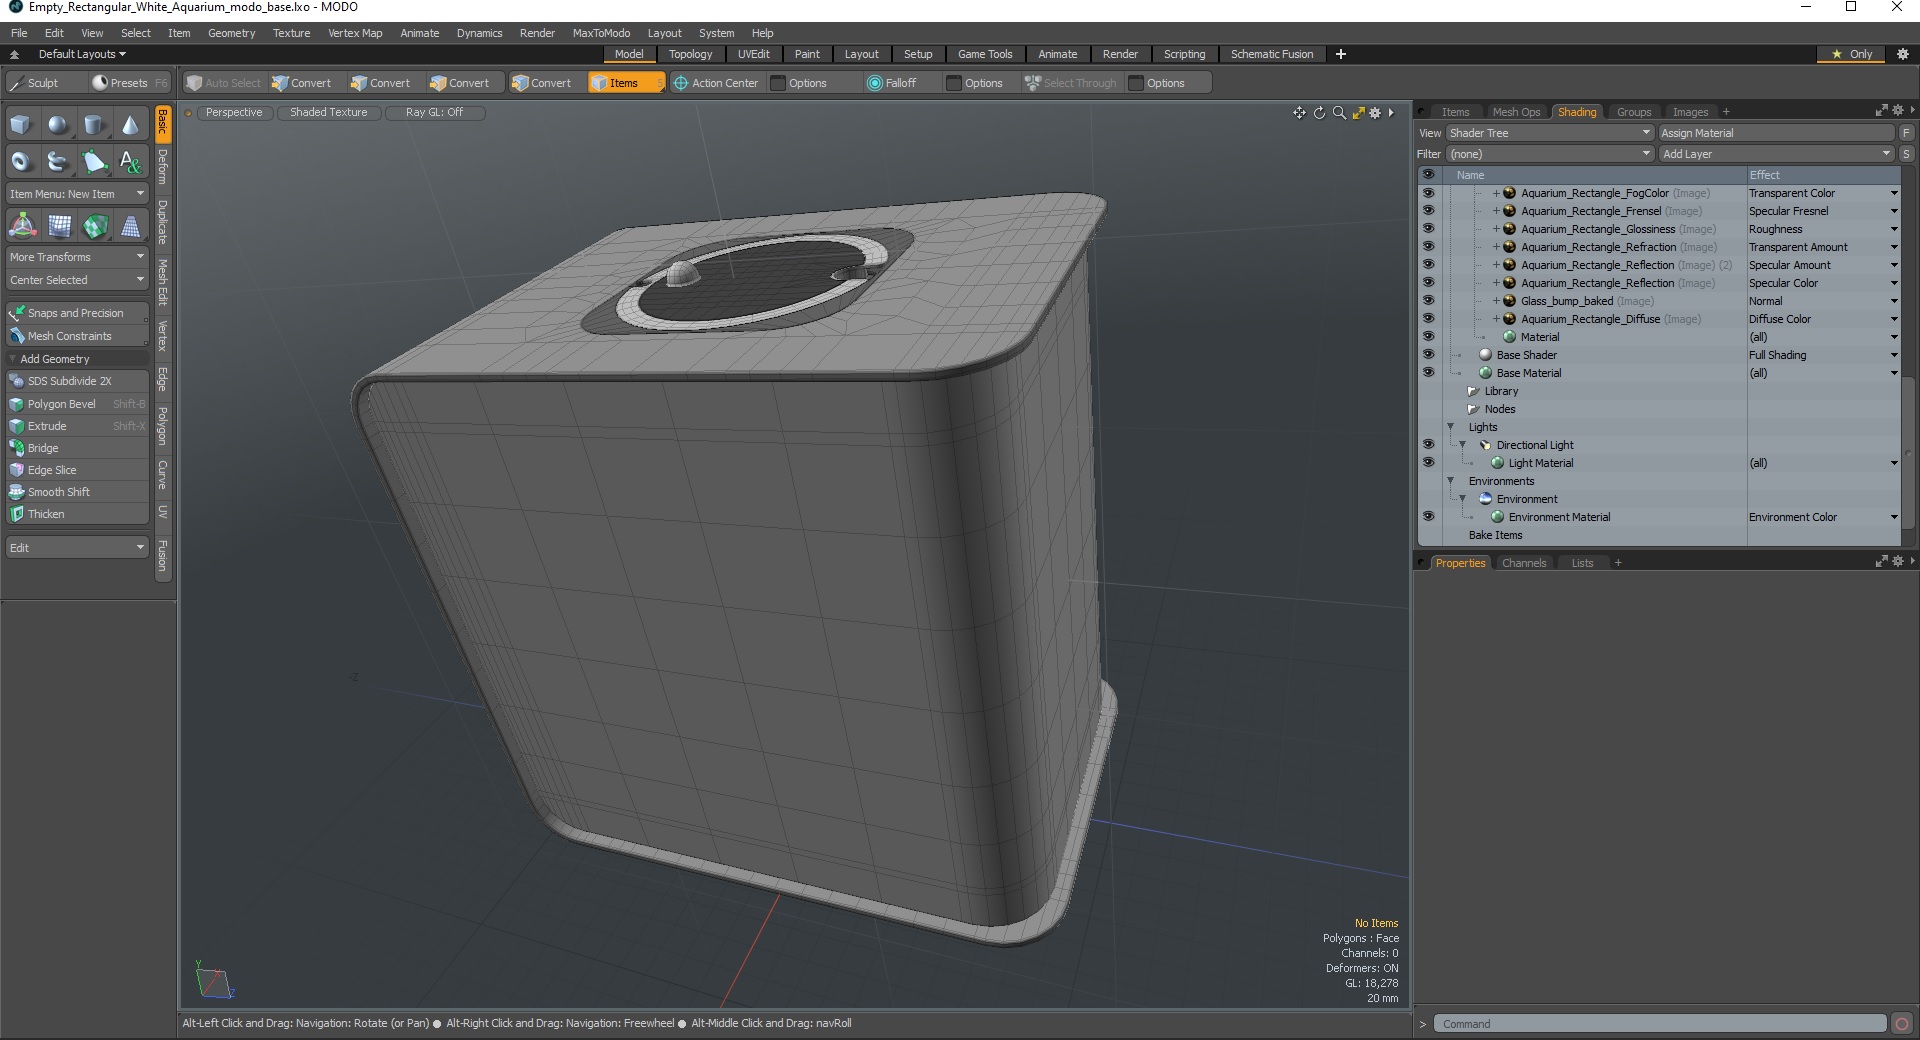The image size is (1920, 1040).
Task: Click the Snaps and Precision button
Action: 77,313
